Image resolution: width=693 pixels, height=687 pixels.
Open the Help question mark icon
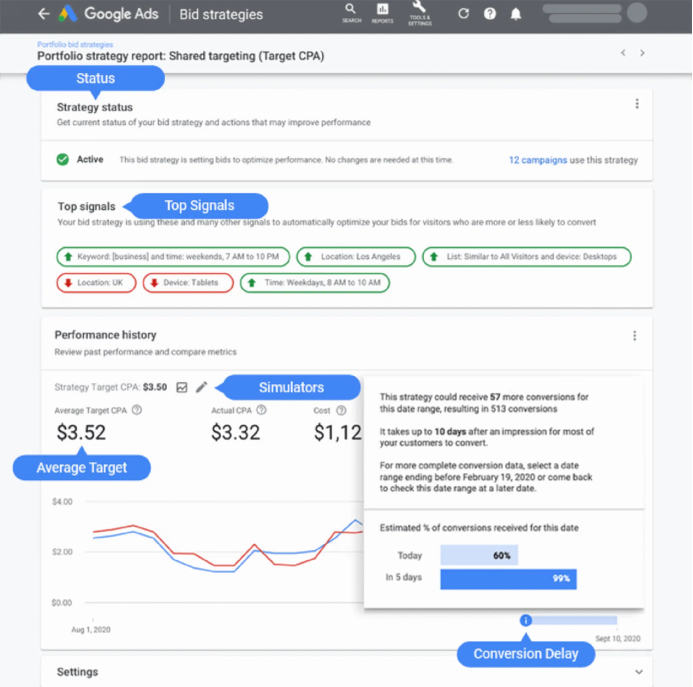point(490,14)
